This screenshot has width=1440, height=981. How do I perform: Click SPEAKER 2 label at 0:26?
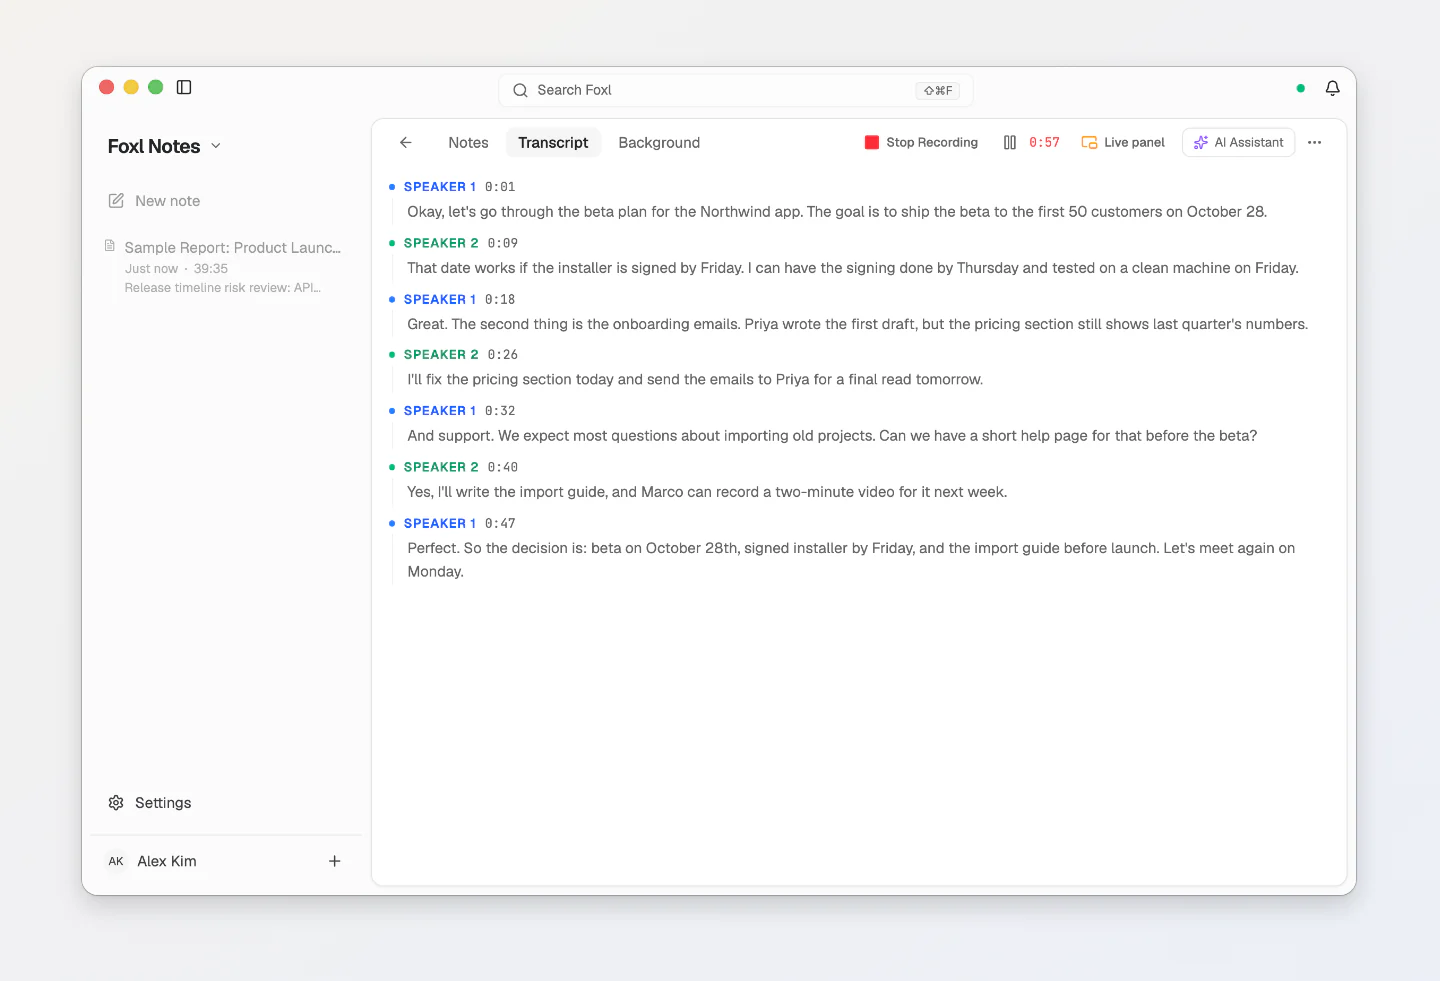441,354
